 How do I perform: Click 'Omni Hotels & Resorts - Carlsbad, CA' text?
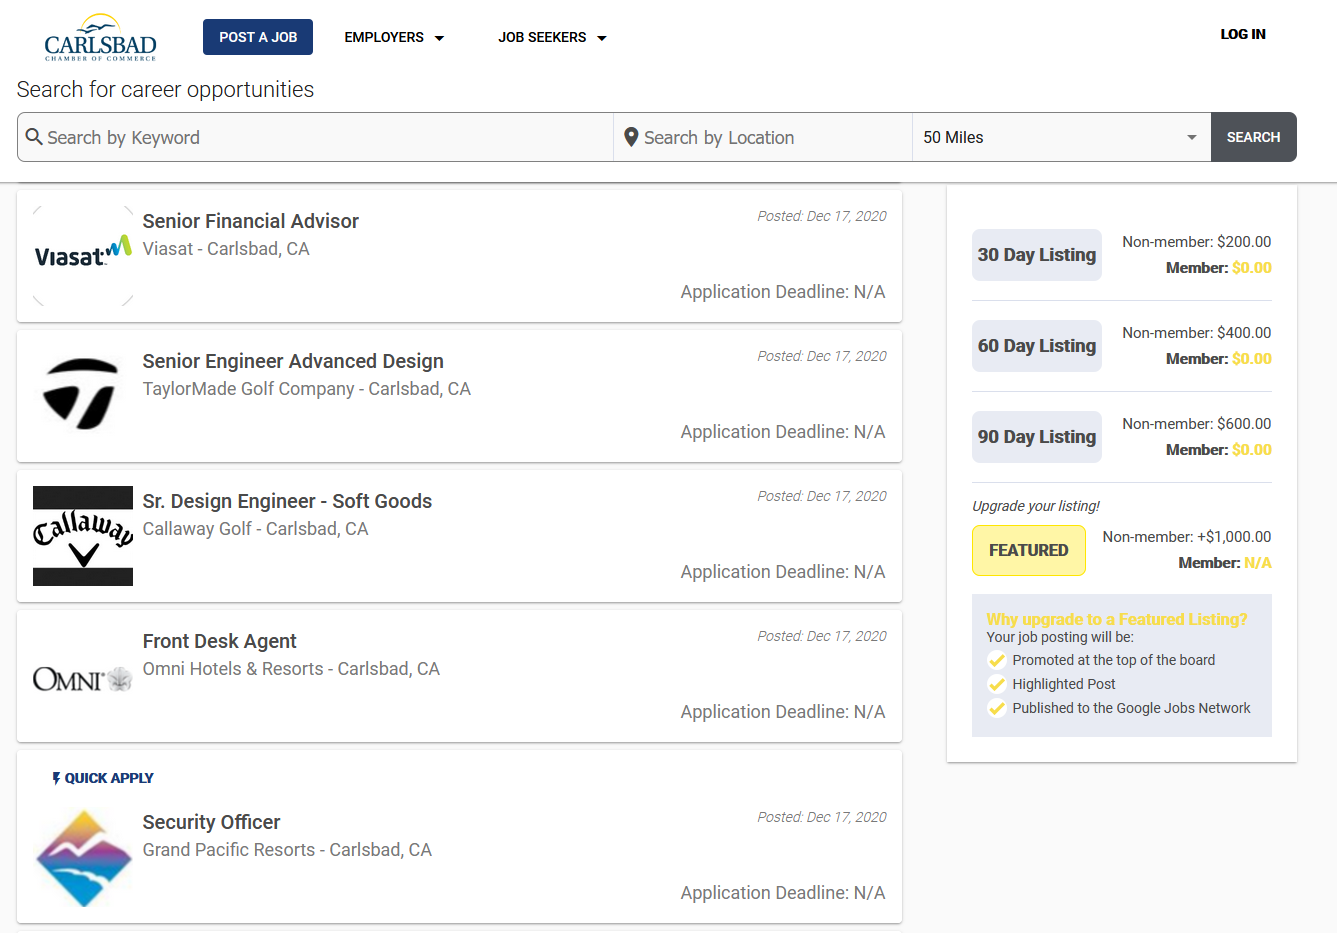coord(291,669)
